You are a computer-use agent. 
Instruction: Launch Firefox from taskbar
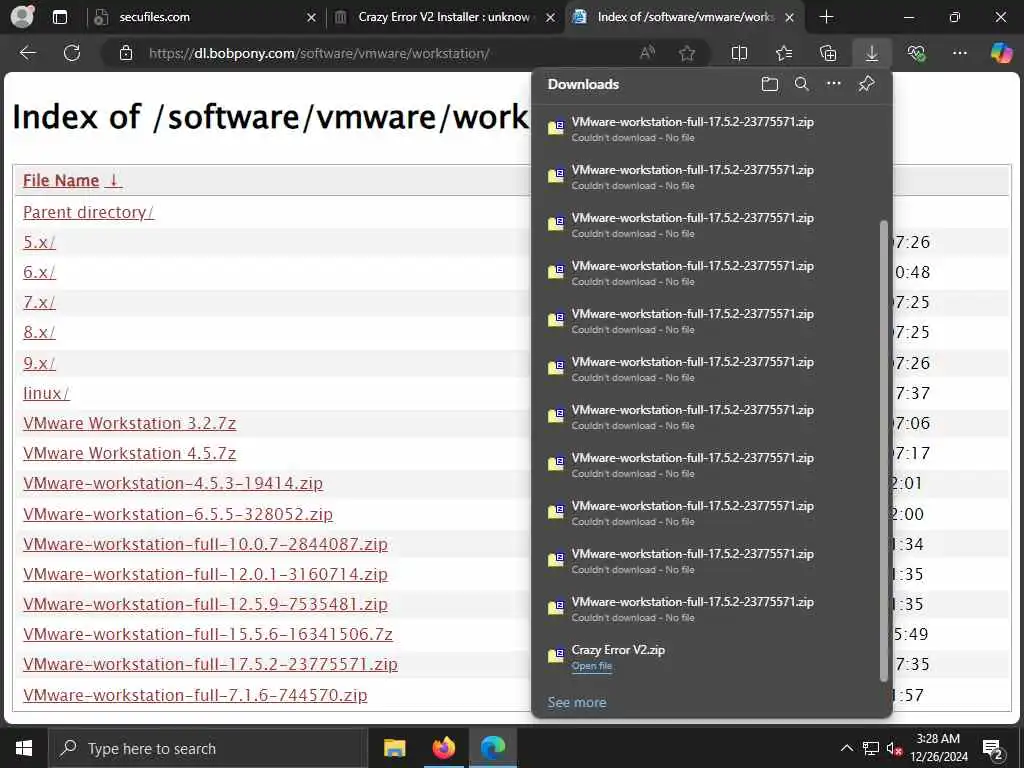click(443, 748)
